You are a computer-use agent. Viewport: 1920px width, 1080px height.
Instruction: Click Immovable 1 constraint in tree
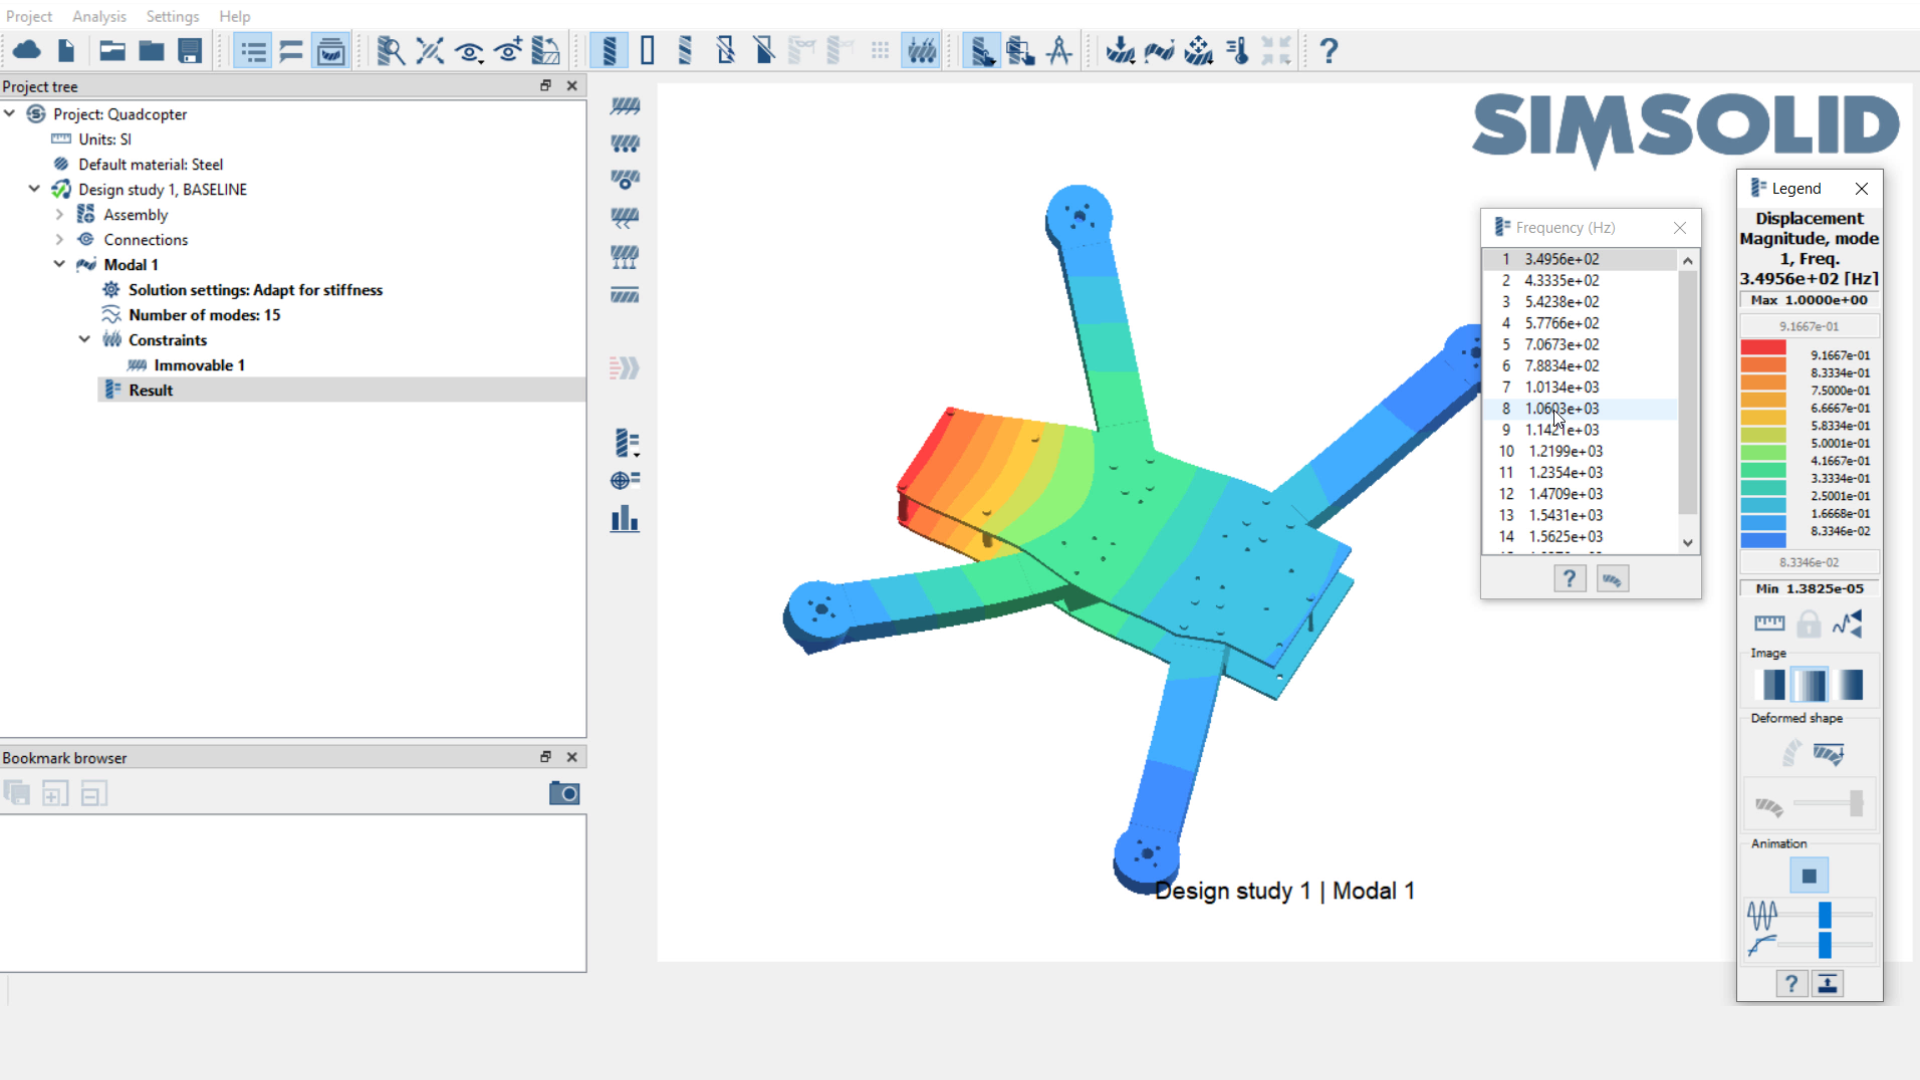(198, 365)
